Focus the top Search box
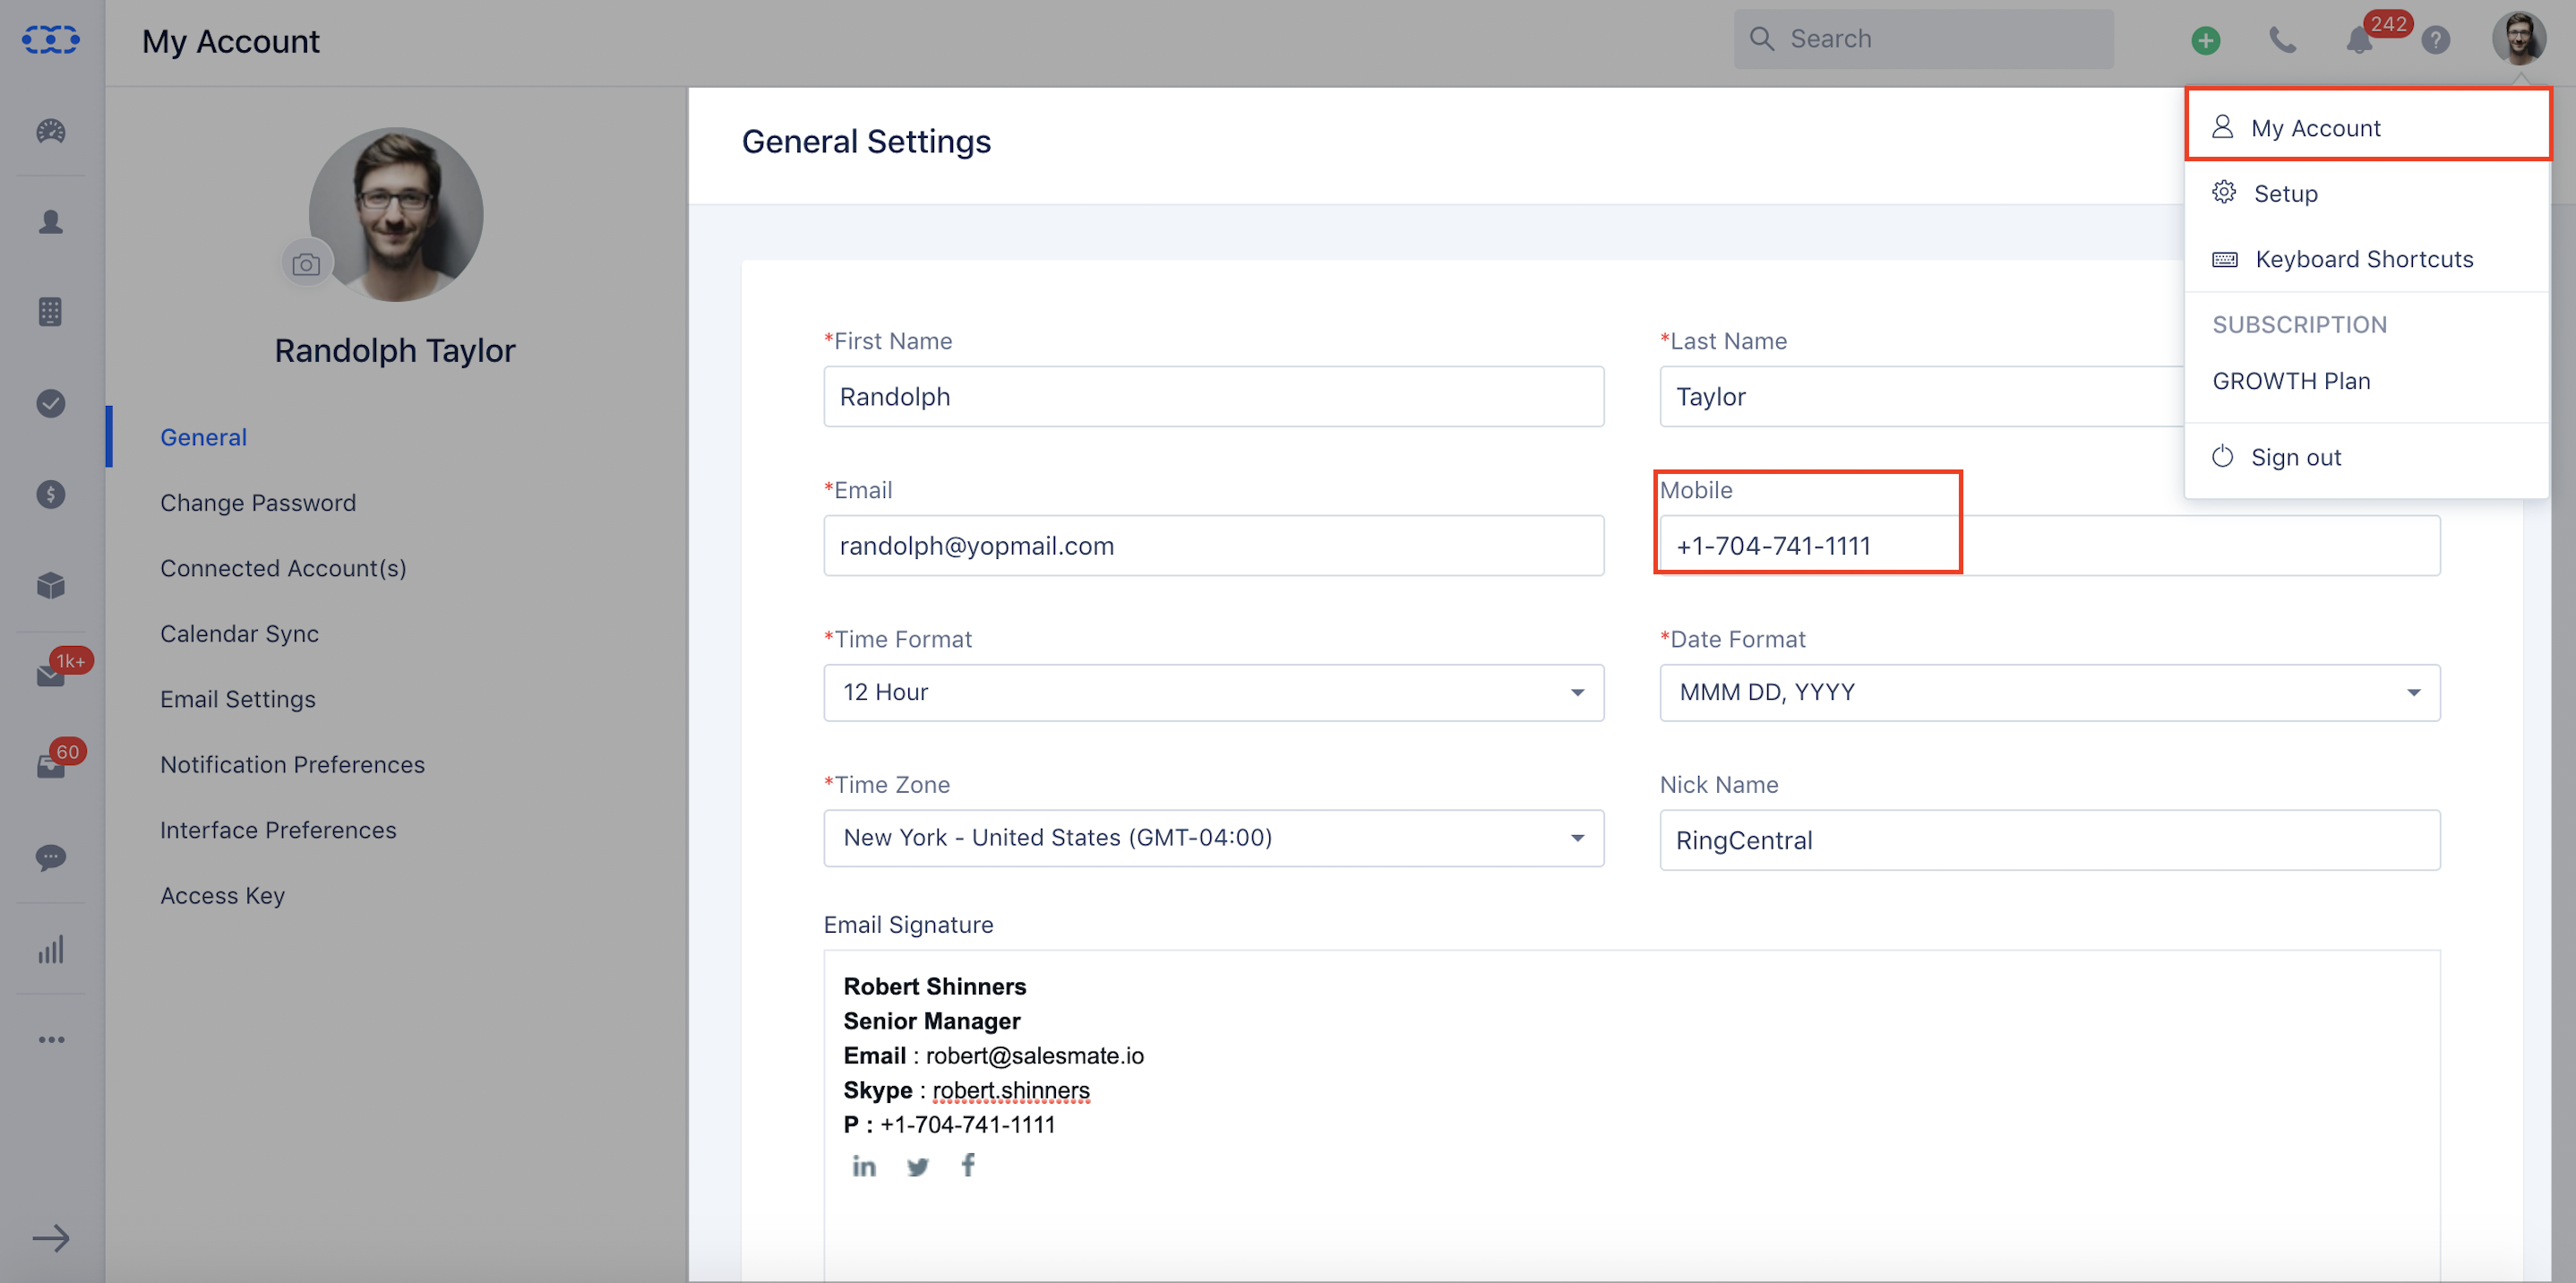Screen dimensions: 2576x1283 pos(1923,39)
